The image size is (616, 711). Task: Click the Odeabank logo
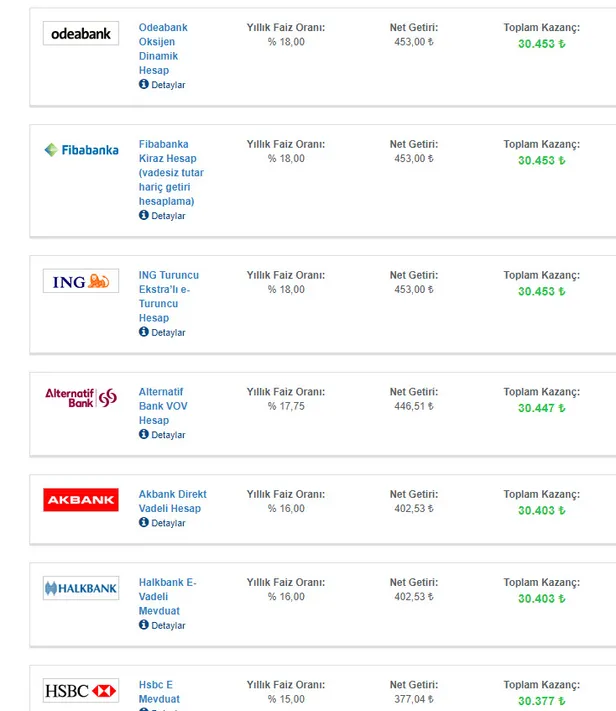81,34
